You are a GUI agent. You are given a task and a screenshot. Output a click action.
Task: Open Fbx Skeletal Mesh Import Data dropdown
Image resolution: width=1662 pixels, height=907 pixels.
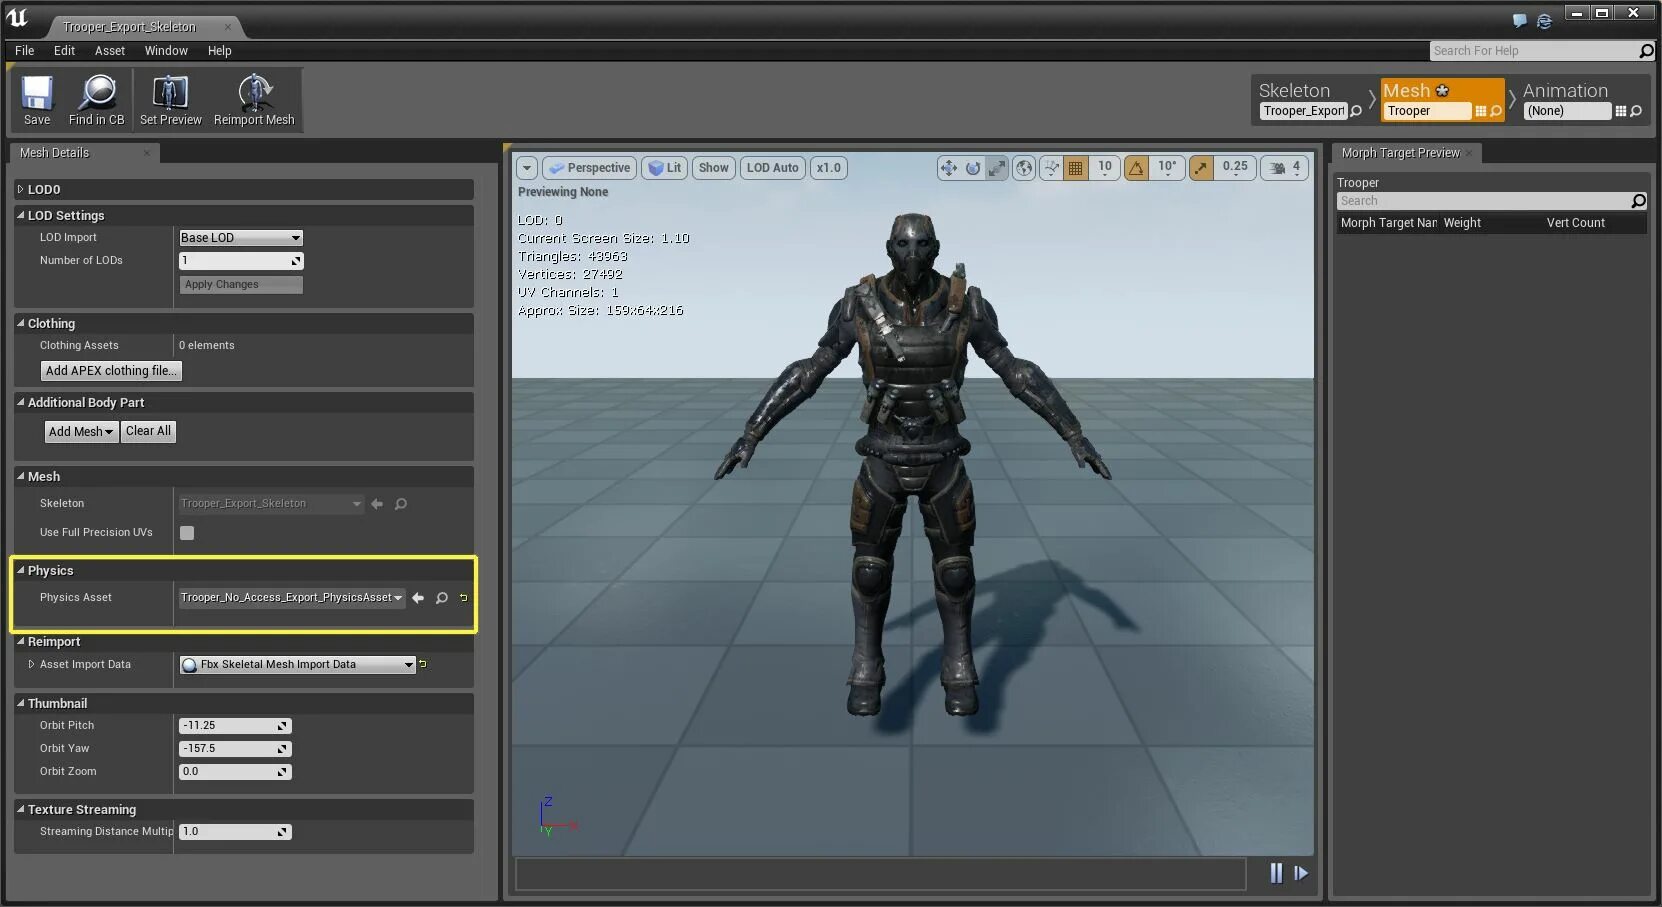click(x=297, y=665)
